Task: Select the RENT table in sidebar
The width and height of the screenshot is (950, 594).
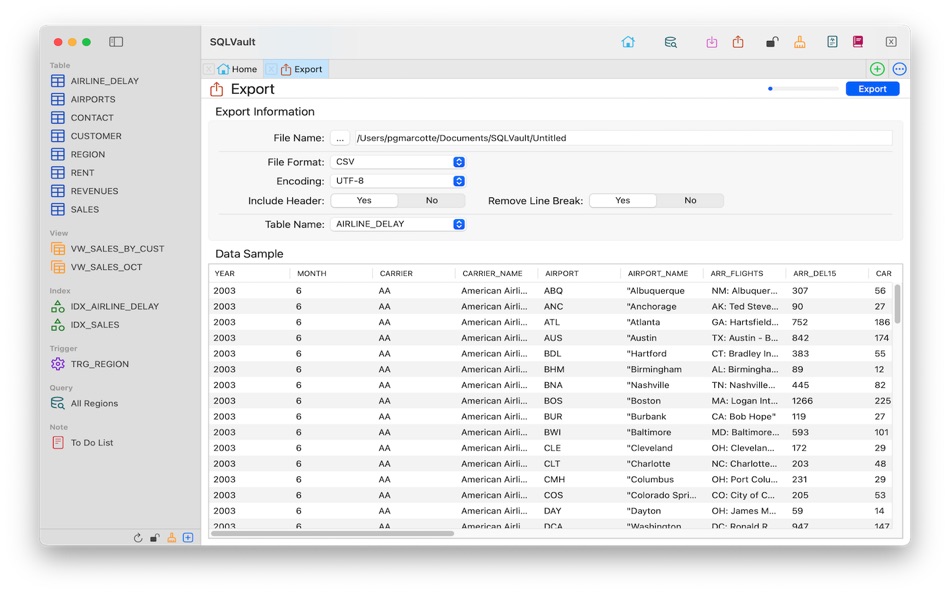Action: click(x=82, y=173)
